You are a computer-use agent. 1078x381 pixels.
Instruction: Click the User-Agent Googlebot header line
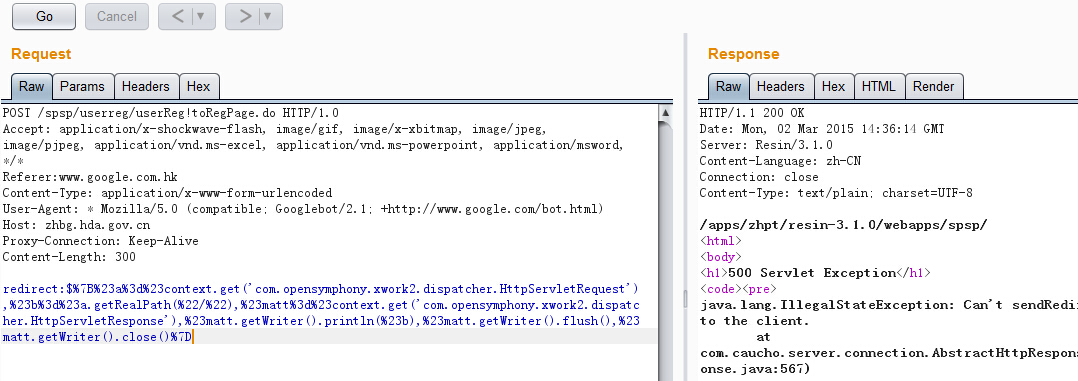(x=303, y=209)
